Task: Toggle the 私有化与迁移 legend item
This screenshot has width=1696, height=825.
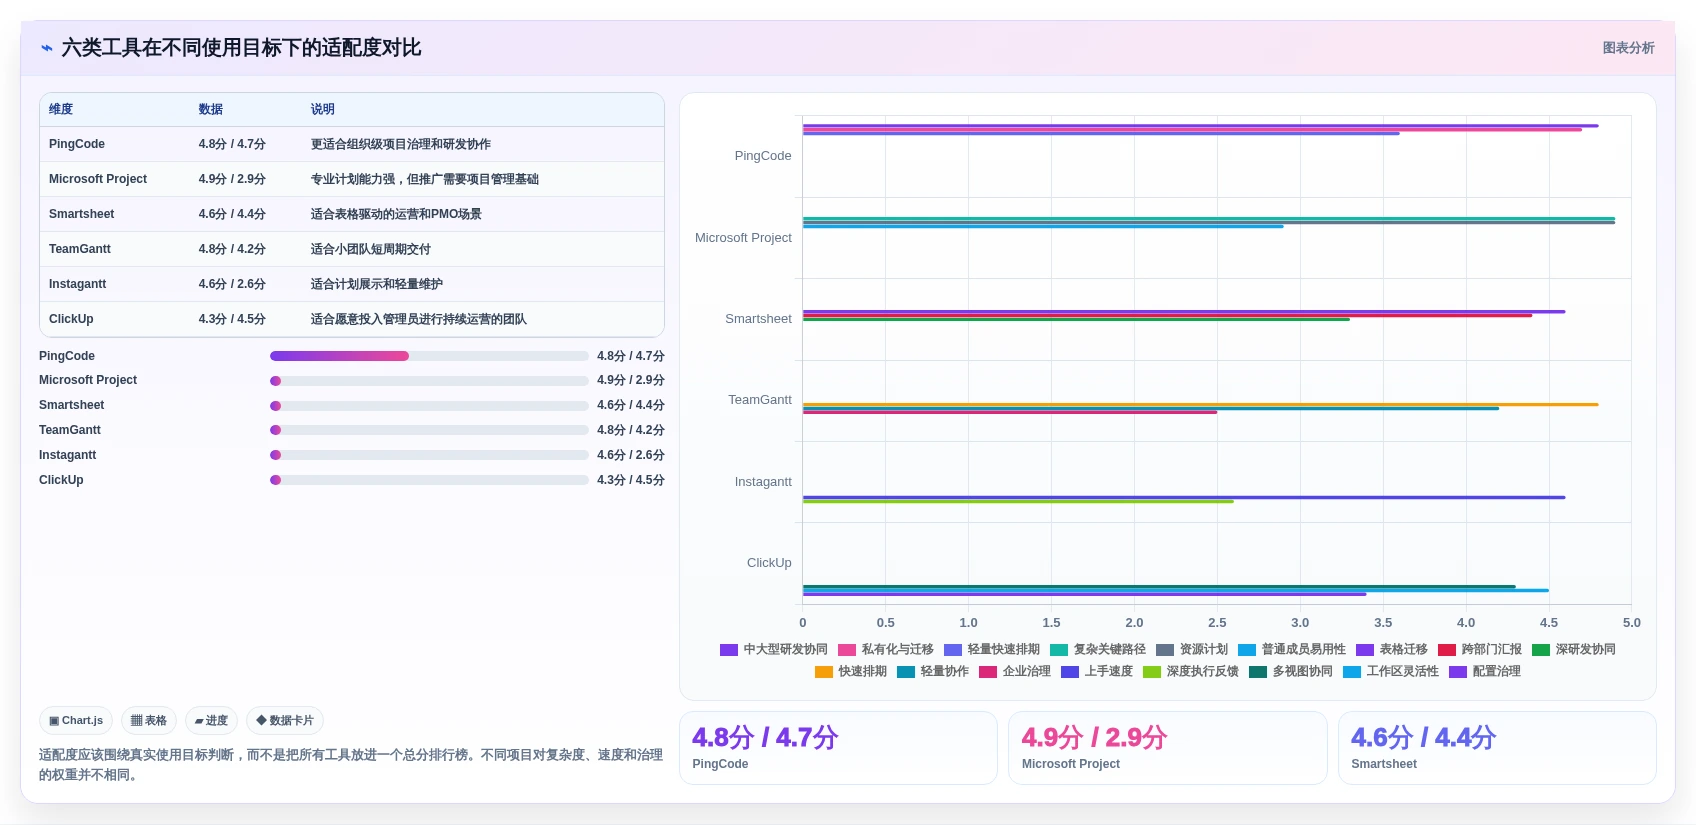Action: click(x=886, y=649)
